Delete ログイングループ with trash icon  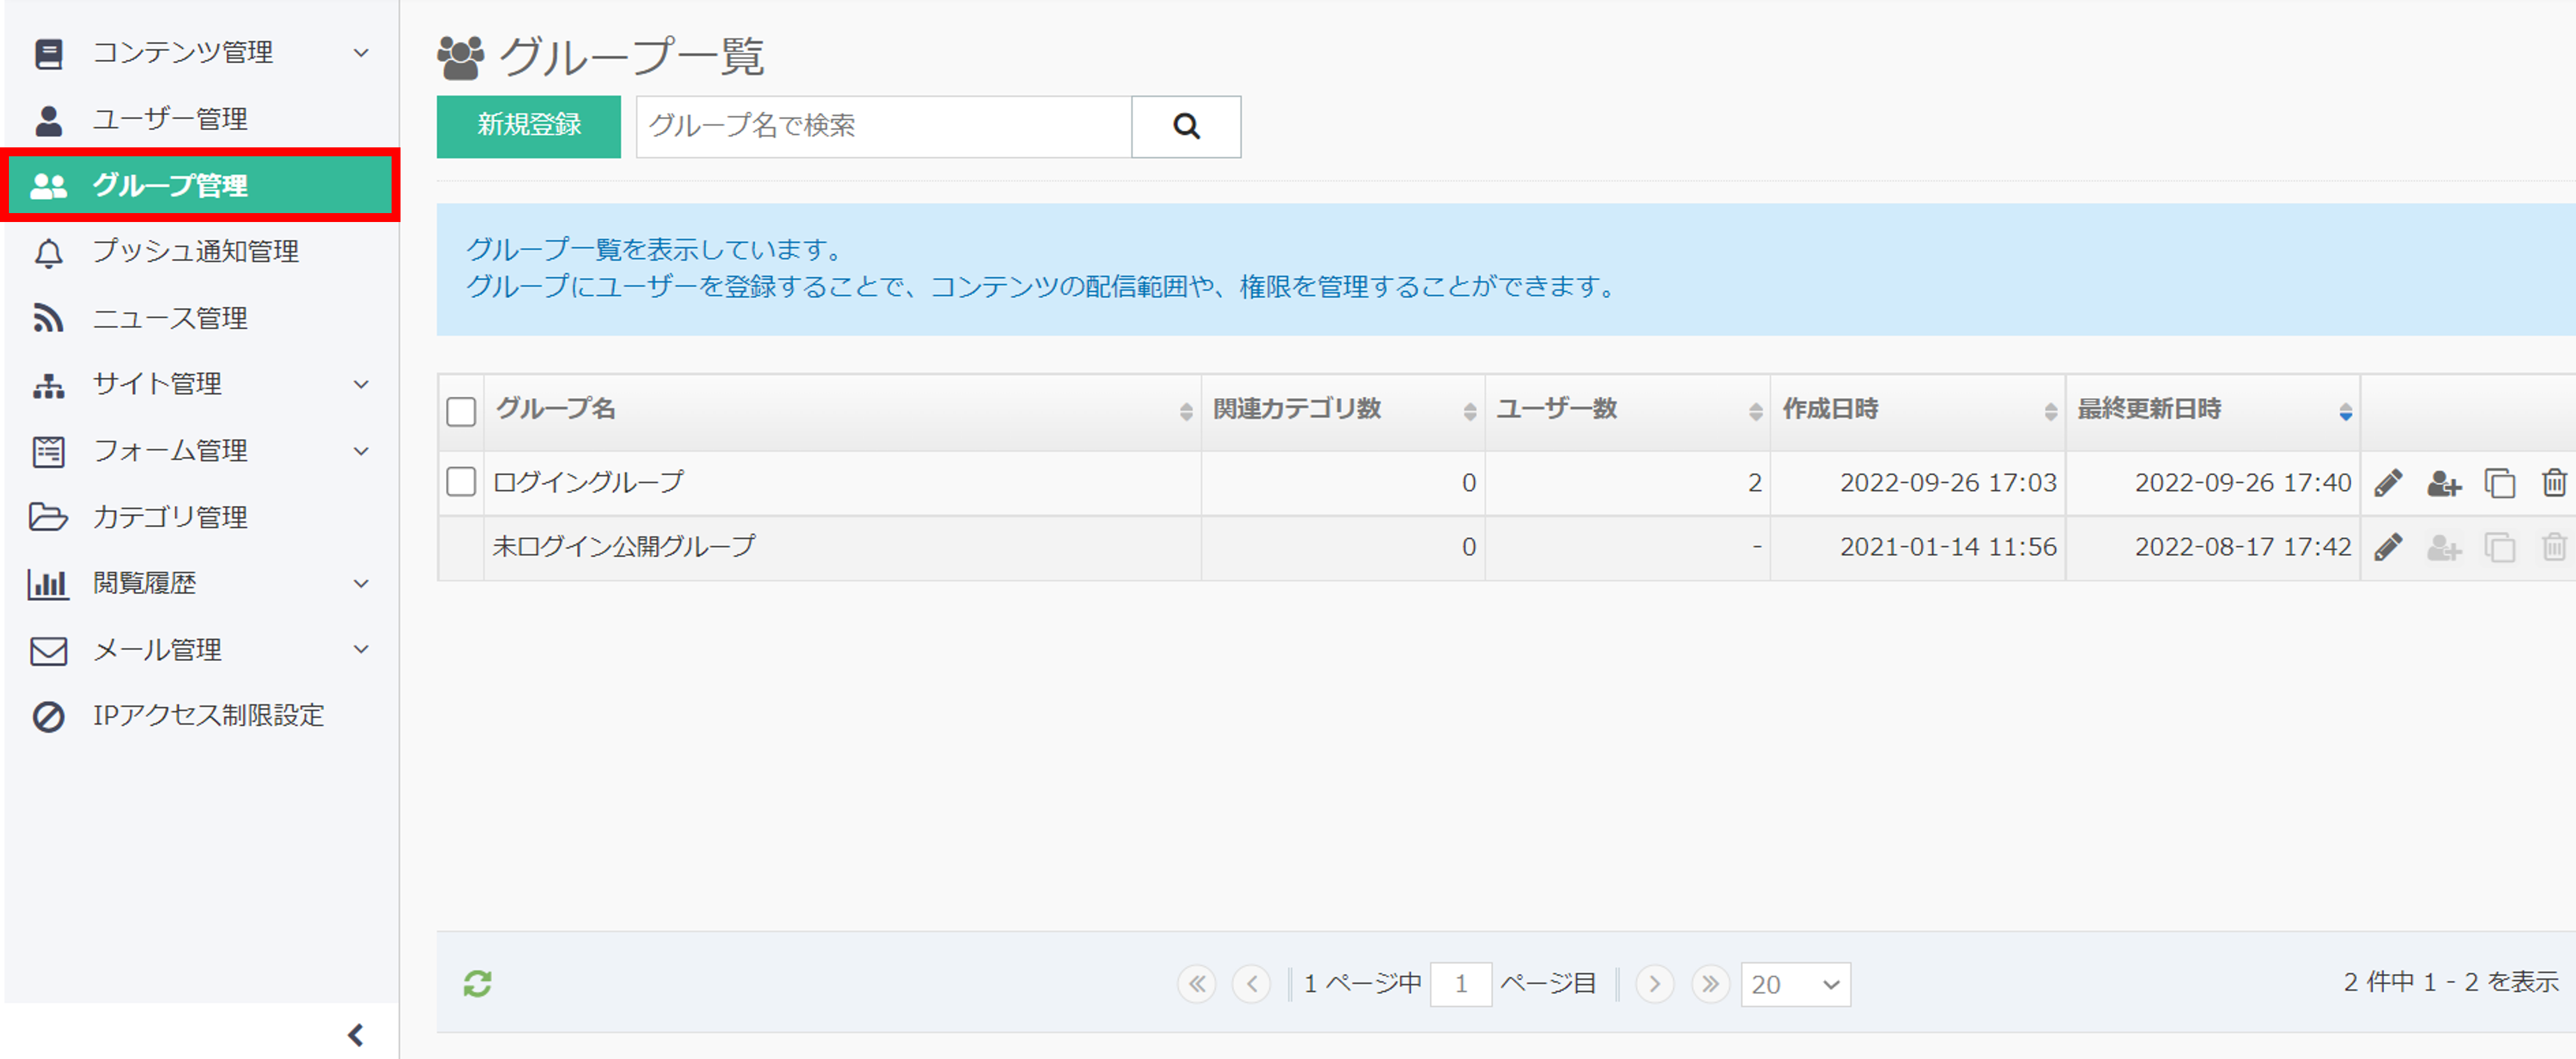point(2553,483)
